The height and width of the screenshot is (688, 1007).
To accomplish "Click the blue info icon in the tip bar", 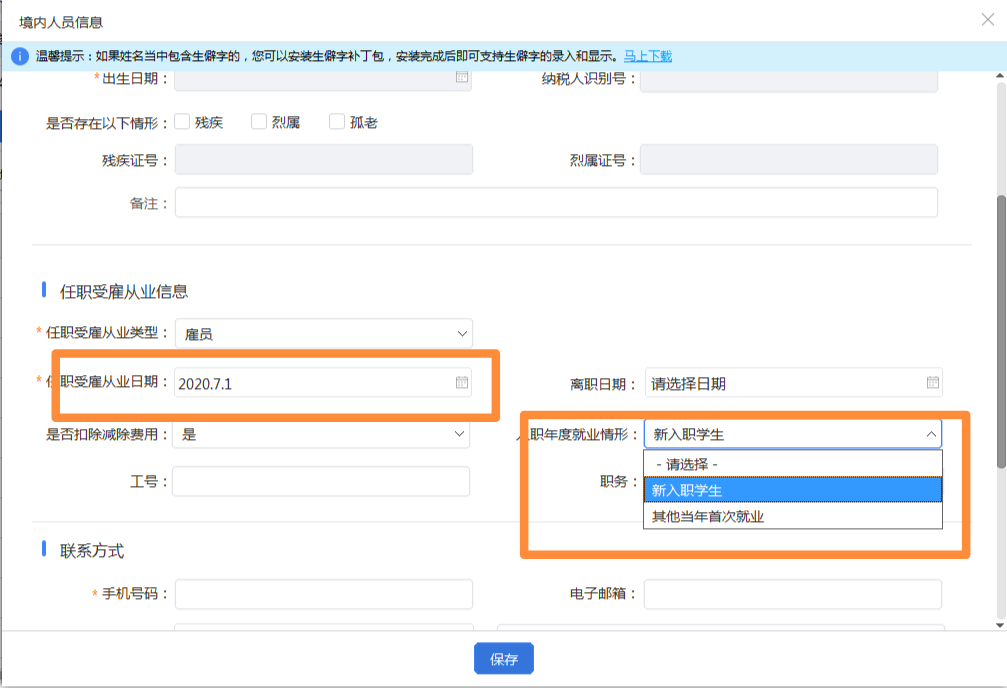I will [20, 57].
